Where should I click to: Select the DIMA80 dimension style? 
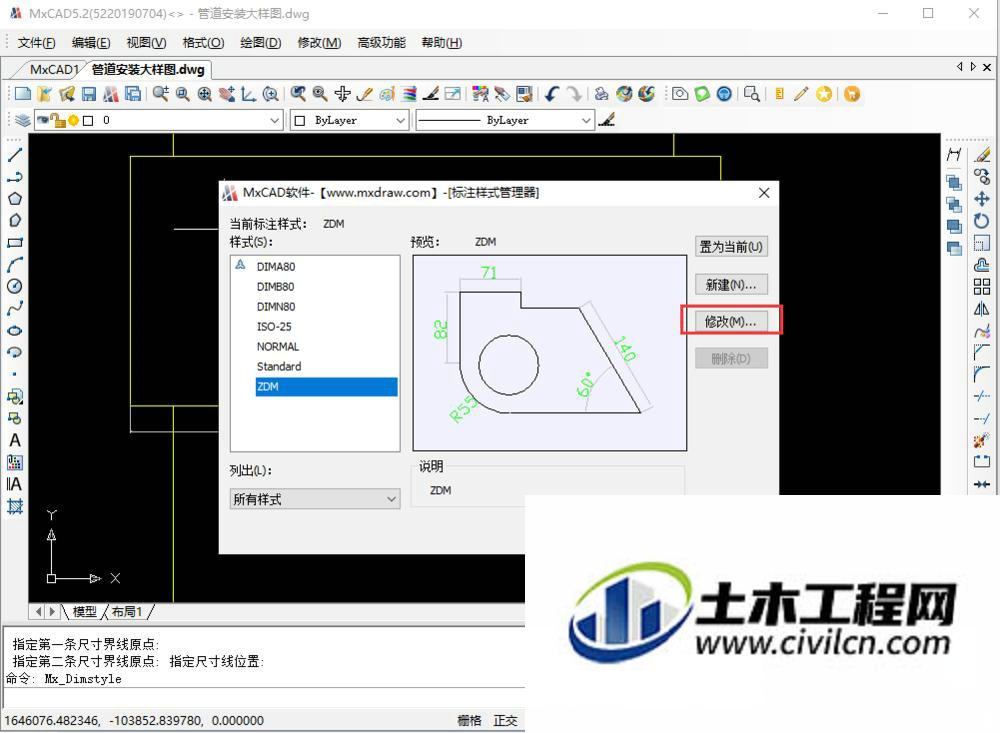[x=276, y=267]
